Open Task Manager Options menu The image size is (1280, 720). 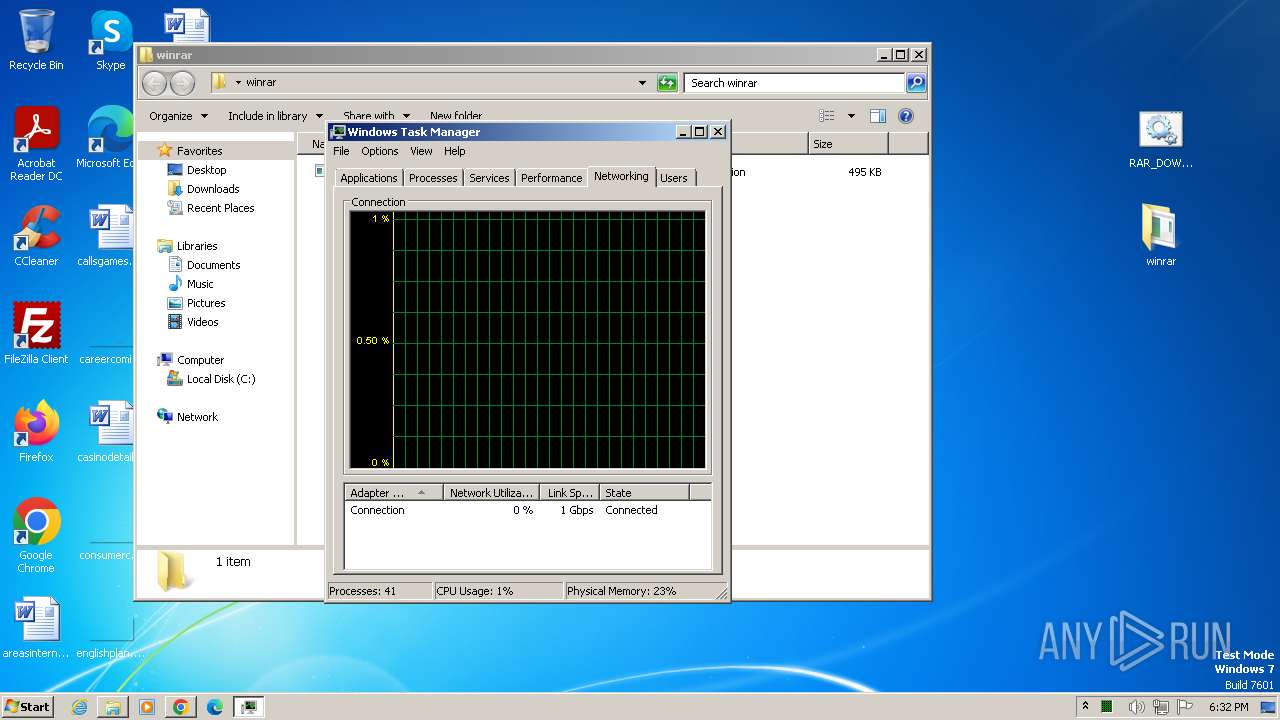380,151
